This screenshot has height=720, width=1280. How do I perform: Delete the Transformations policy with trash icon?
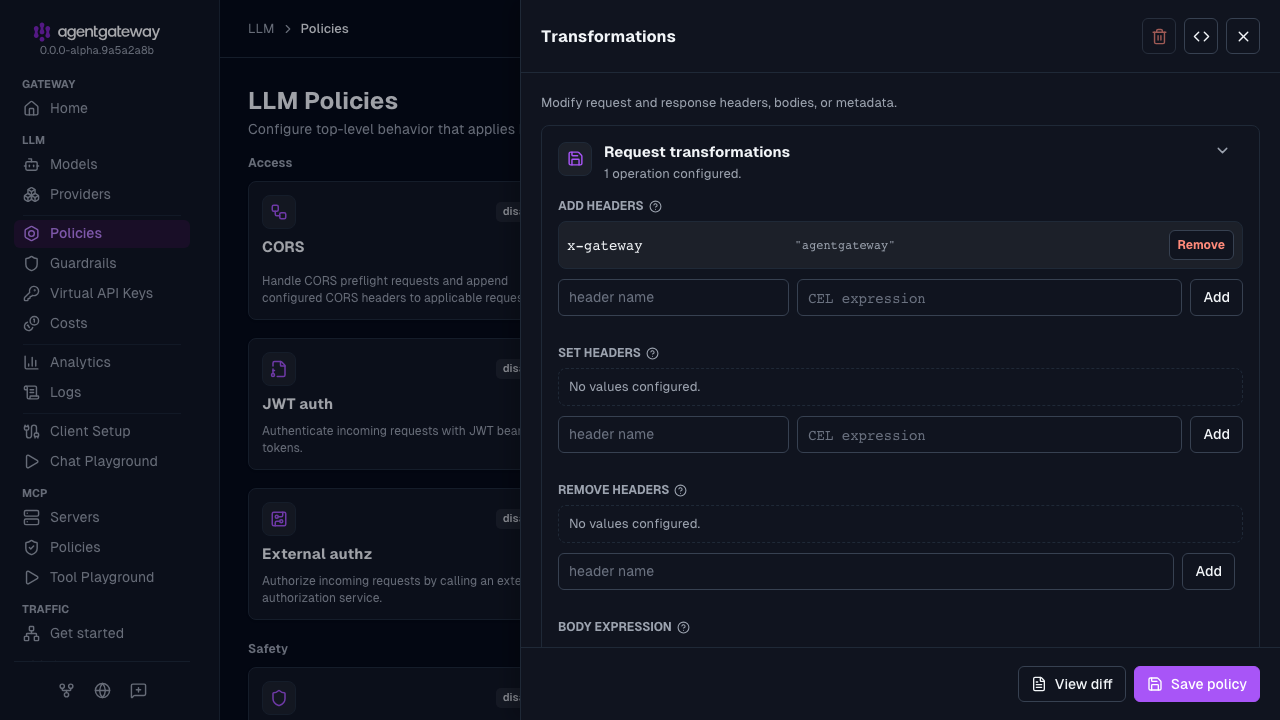[1159, 36]
